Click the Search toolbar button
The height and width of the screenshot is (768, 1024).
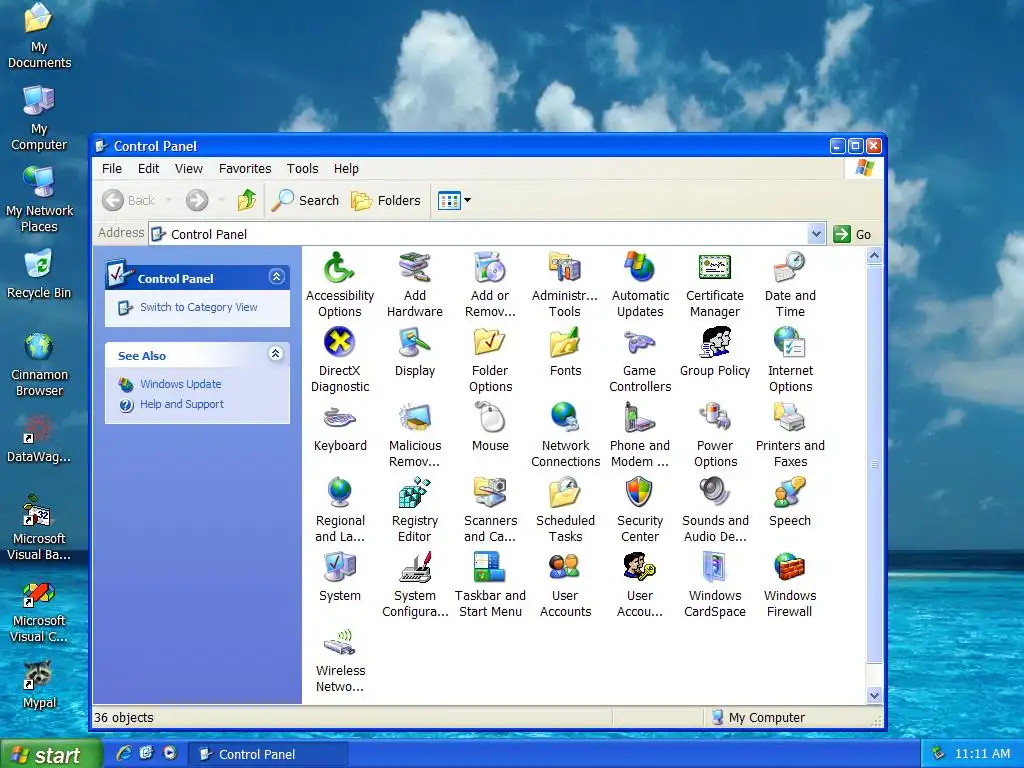306,200
